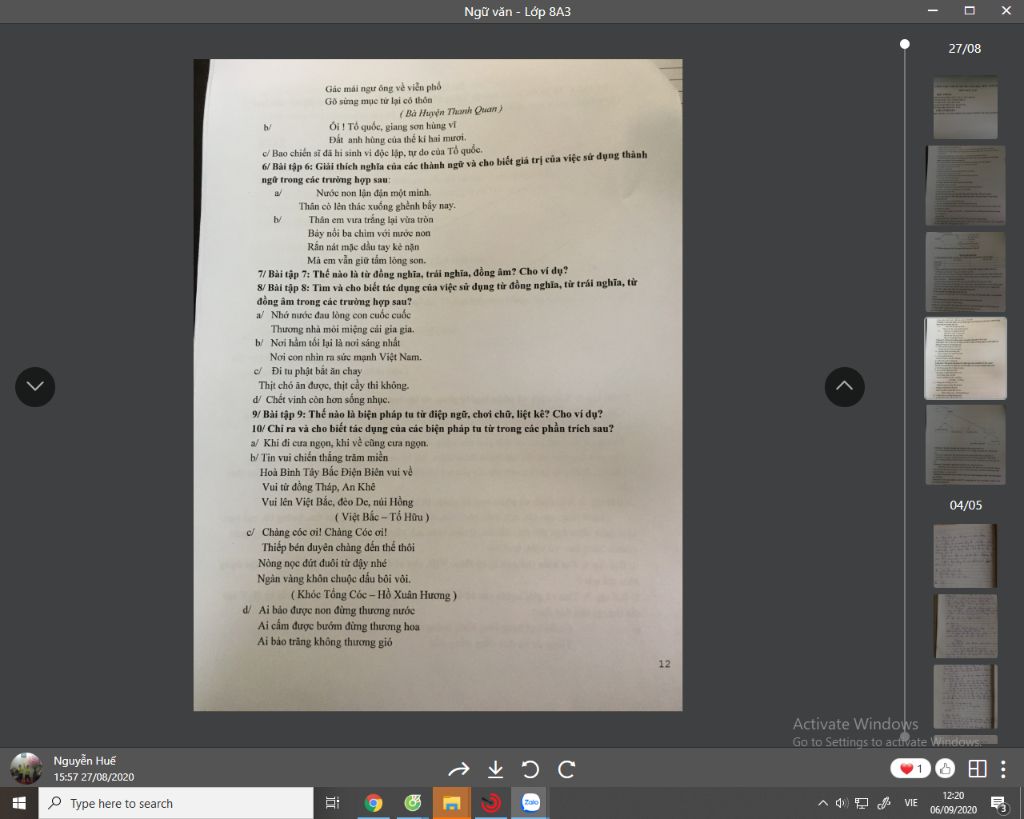Rotate the image clockwise

(x=566, y=769)
